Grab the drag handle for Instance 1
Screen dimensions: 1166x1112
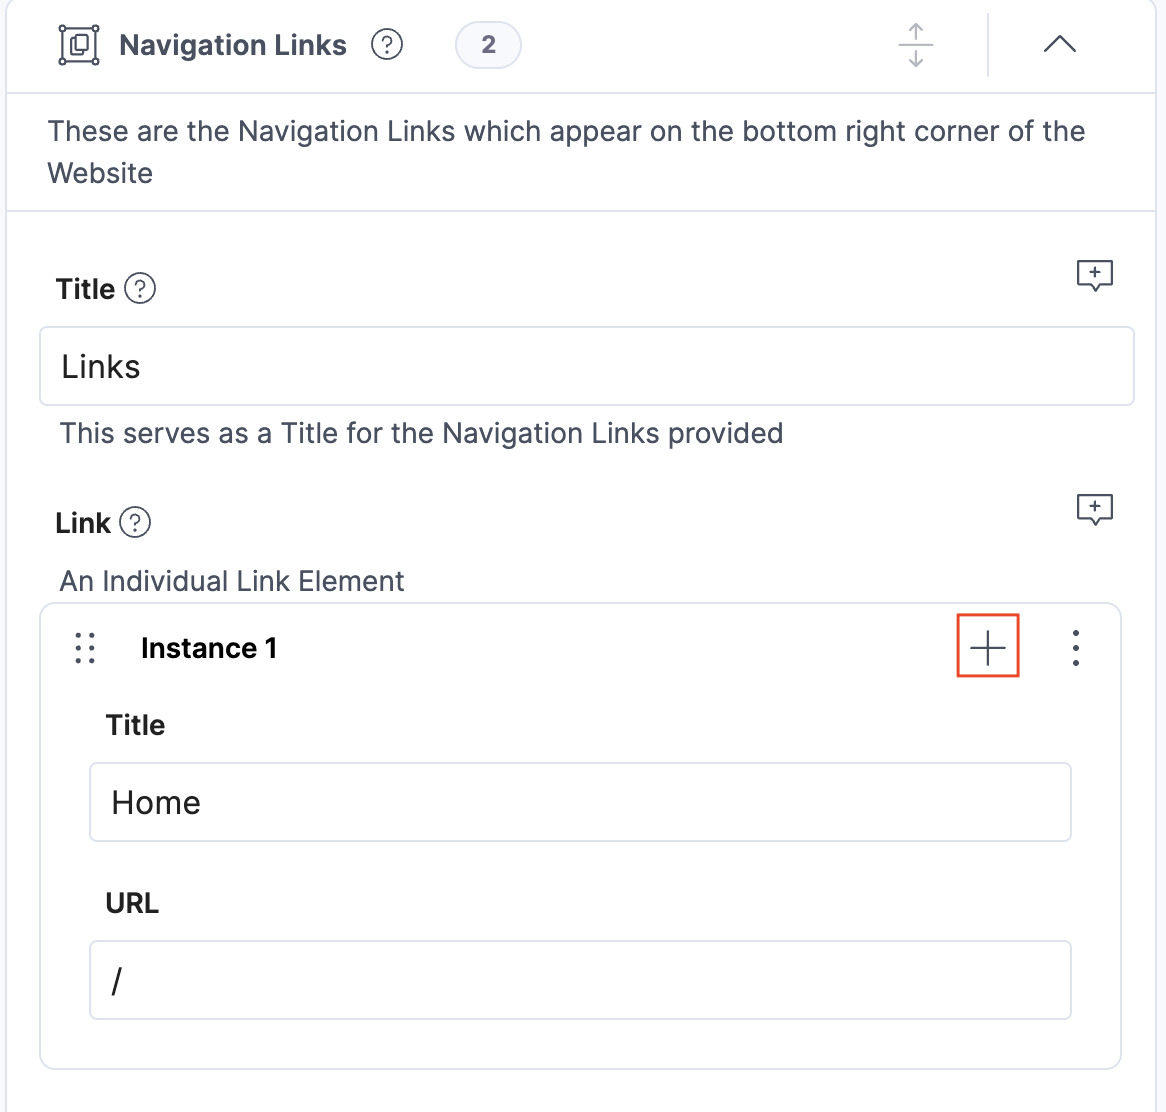click(85, 648)
